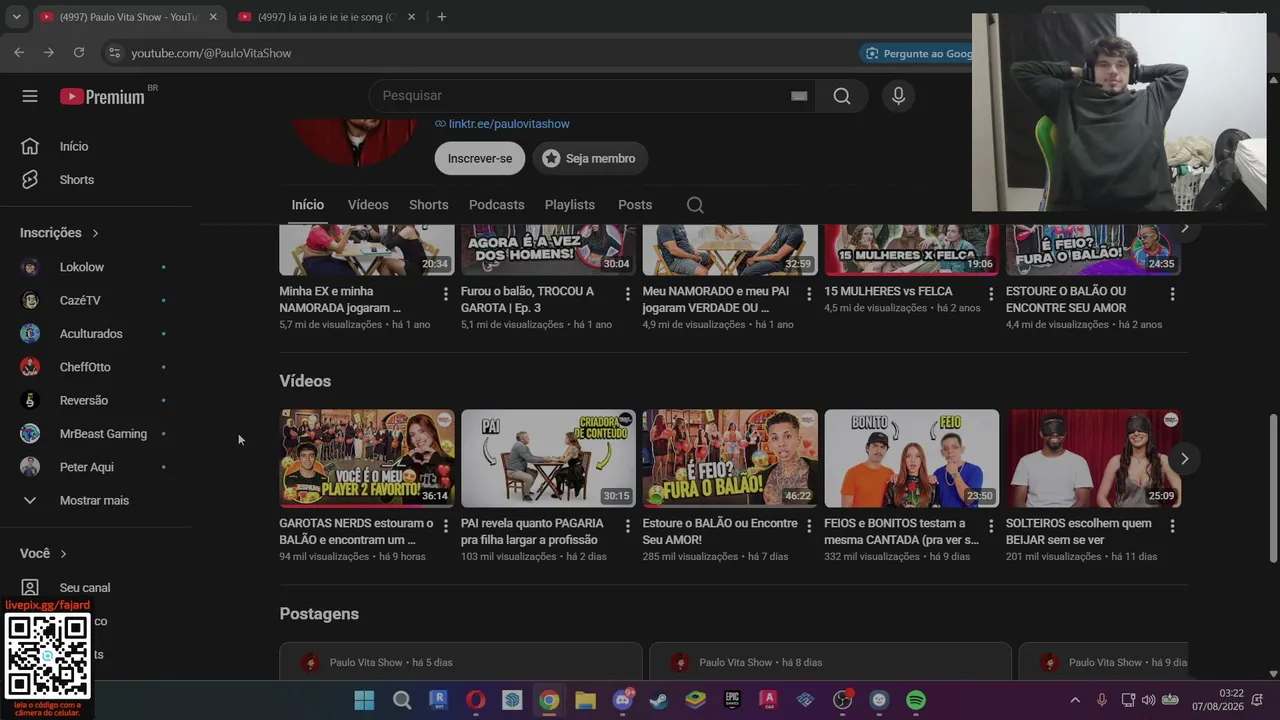The width and height of the screenshot is (1280, 720).
Task: Show hidden system tray icons
Action: (1075, 700)
